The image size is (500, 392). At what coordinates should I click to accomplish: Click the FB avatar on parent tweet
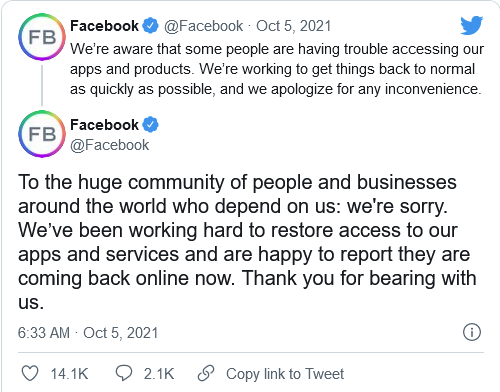(x=42, y=37)
